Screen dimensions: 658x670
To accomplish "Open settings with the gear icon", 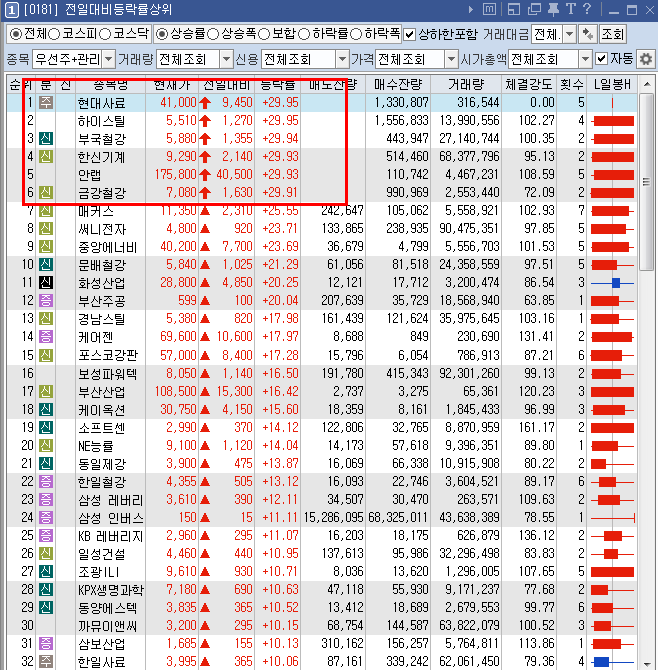I will pyautogui.click(x=646, y=59).
